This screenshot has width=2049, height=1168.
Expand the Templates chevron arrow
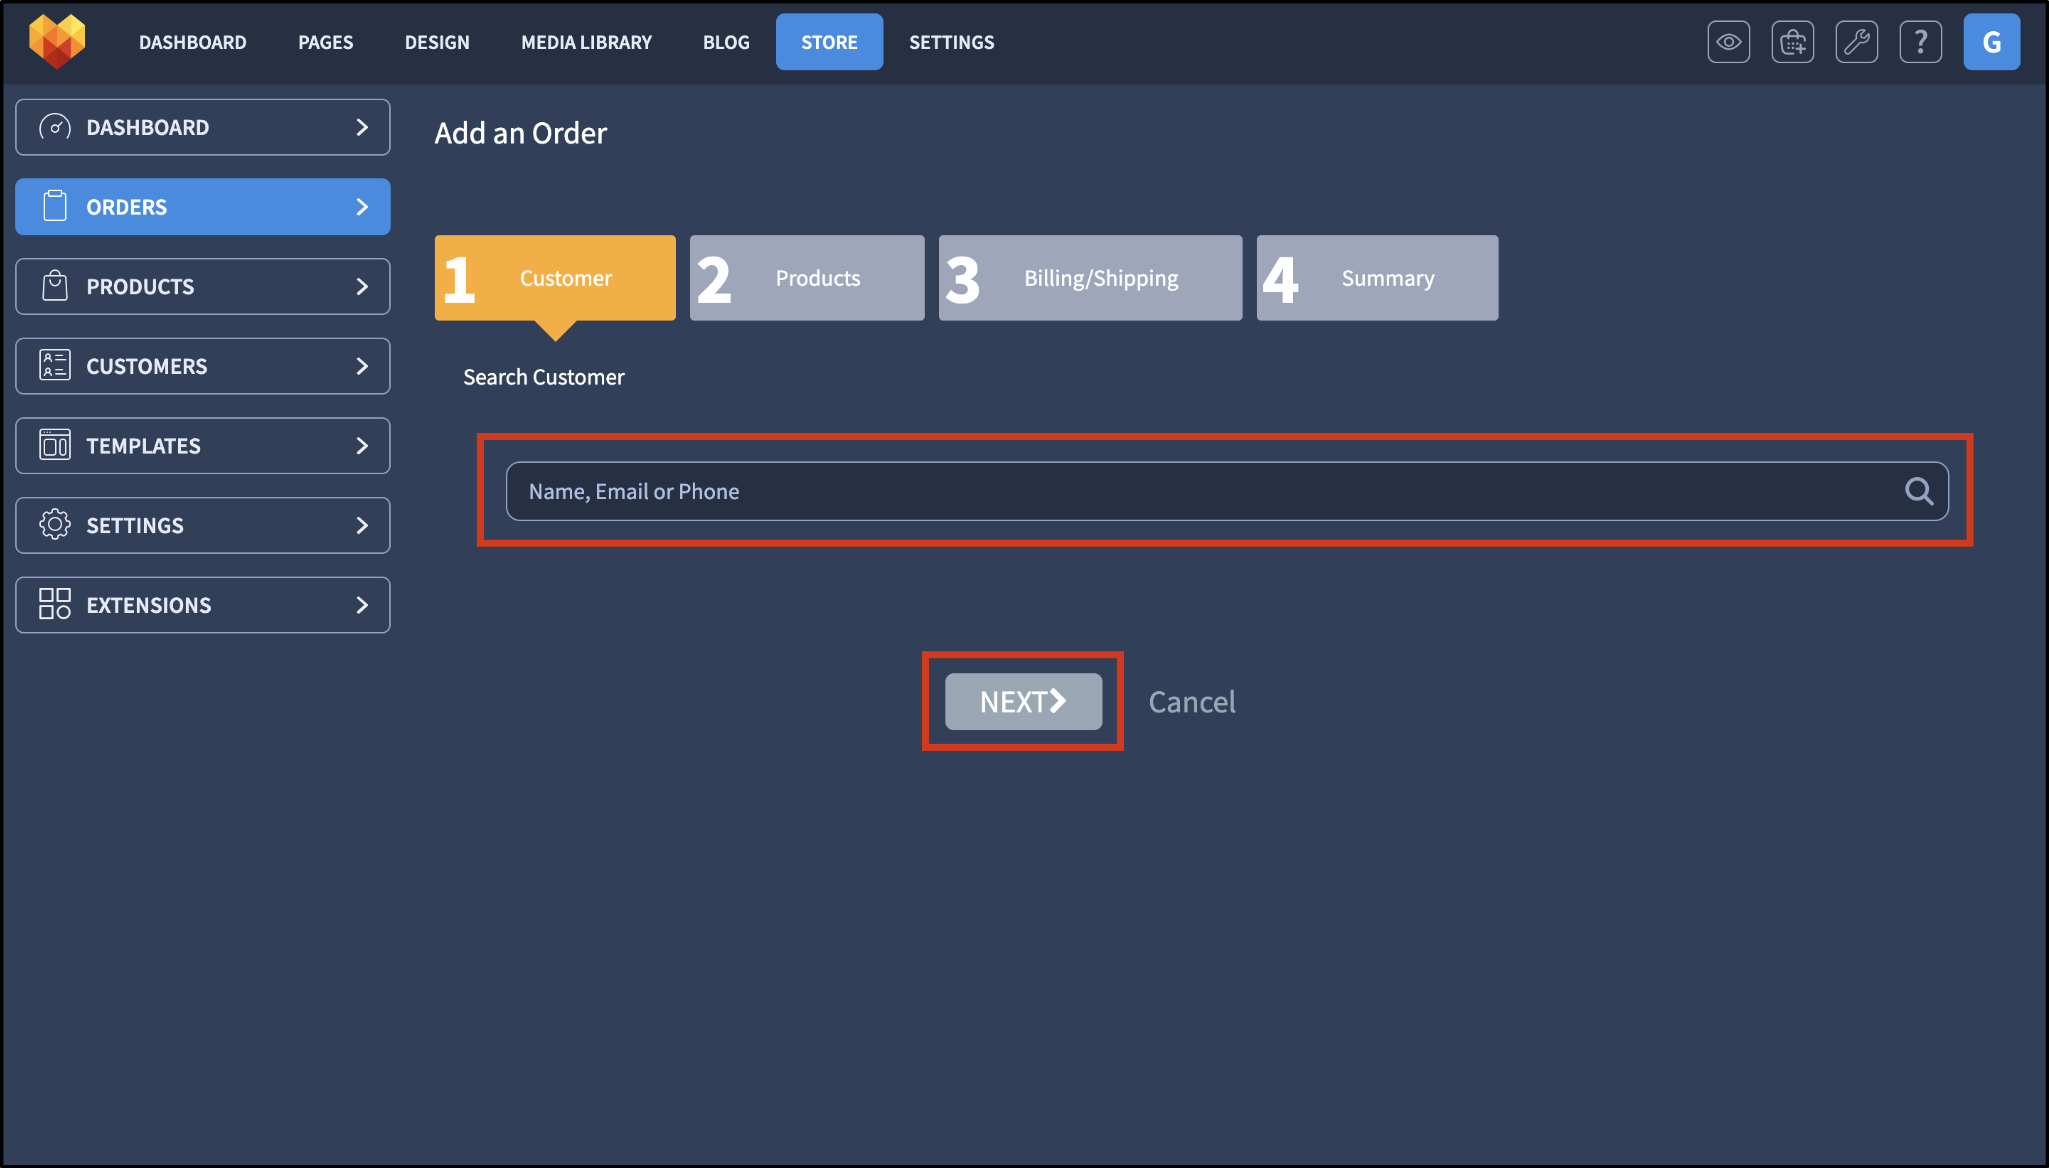tap(362, 445)
